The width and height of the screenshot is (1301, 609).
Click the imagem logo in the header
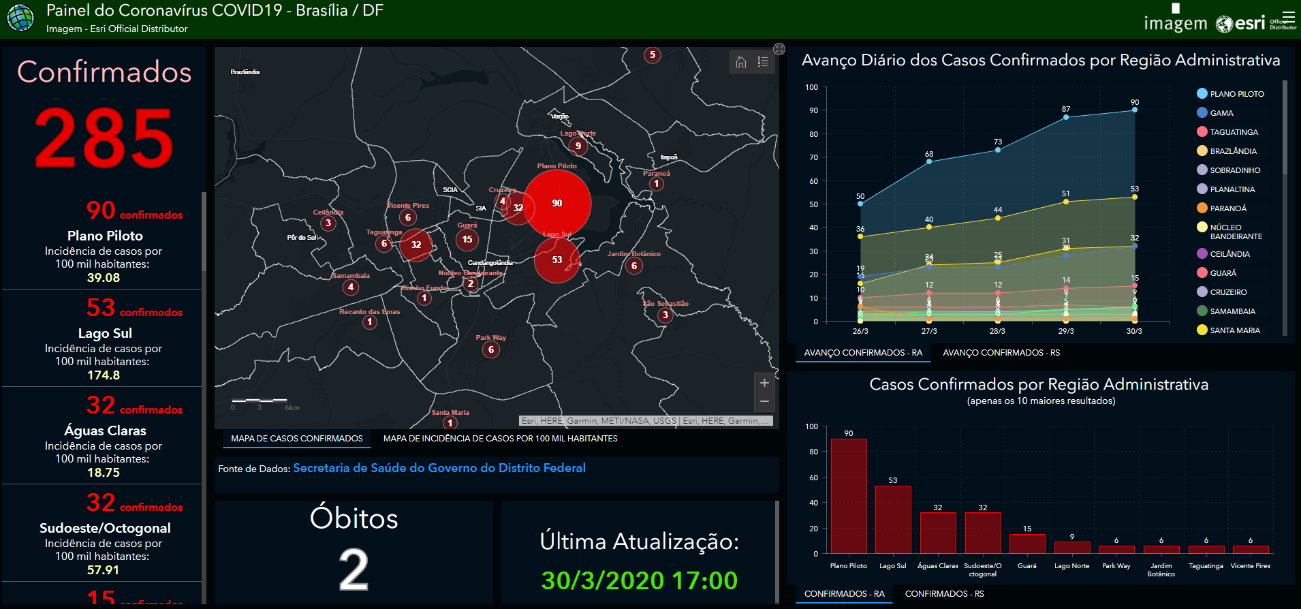point(1175,24)
